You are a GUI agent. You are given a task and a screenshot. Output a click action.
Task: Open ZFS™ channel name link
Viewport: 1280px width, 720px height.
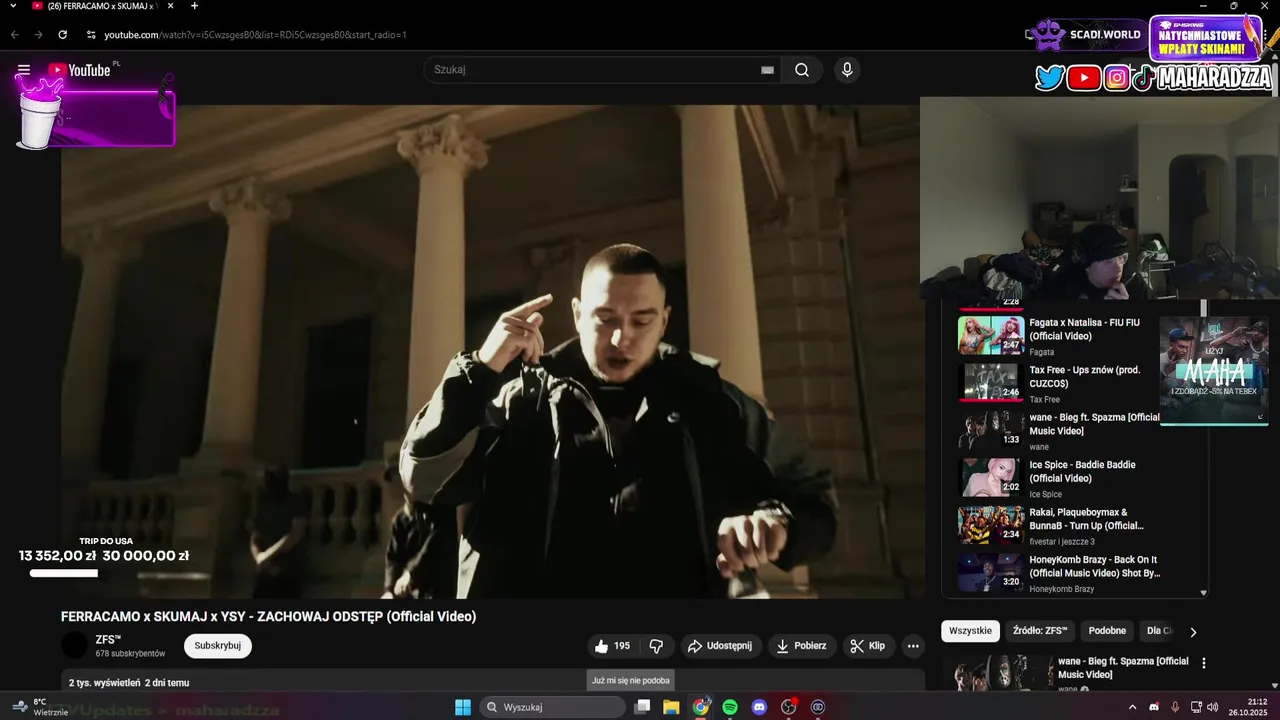point(108,639)
